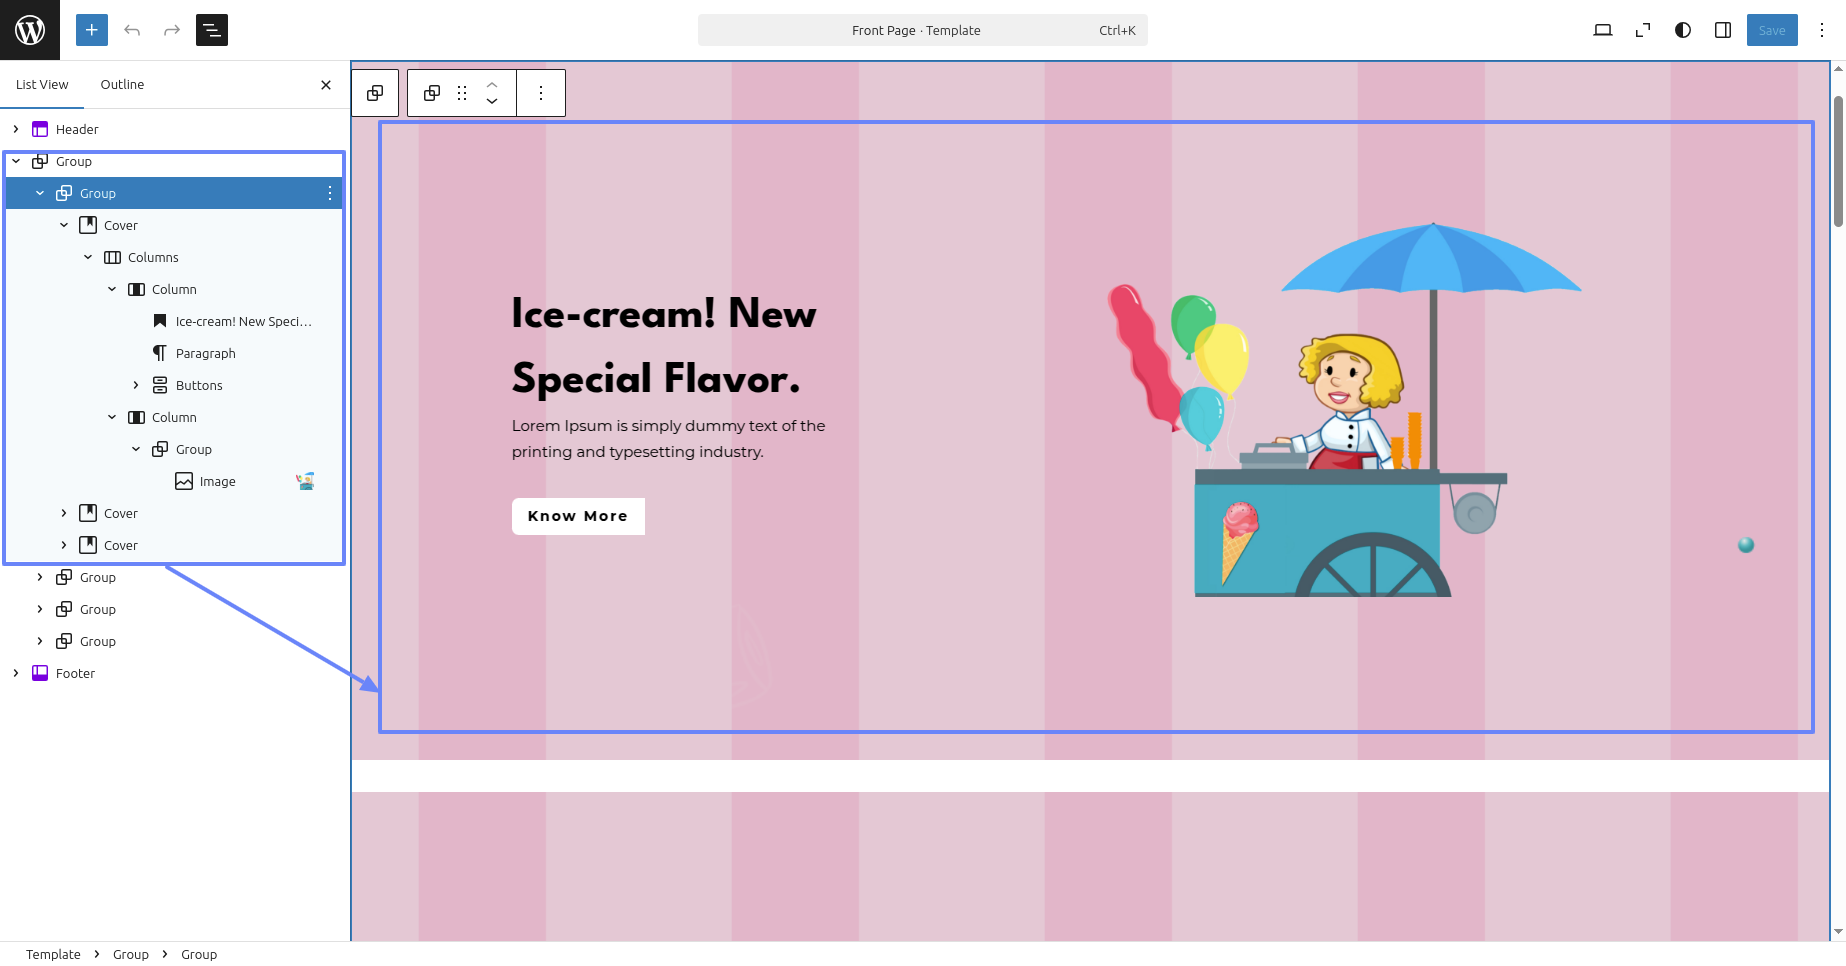The image size is (1846, 966).
Task: Open the editor Options menu
Action: [1822, 30]
